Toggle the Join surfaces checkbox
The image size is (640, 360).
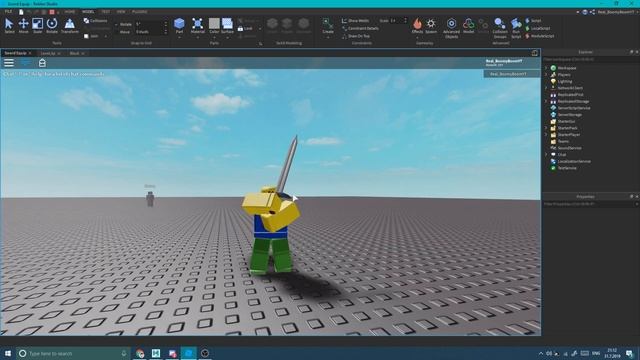86,36
